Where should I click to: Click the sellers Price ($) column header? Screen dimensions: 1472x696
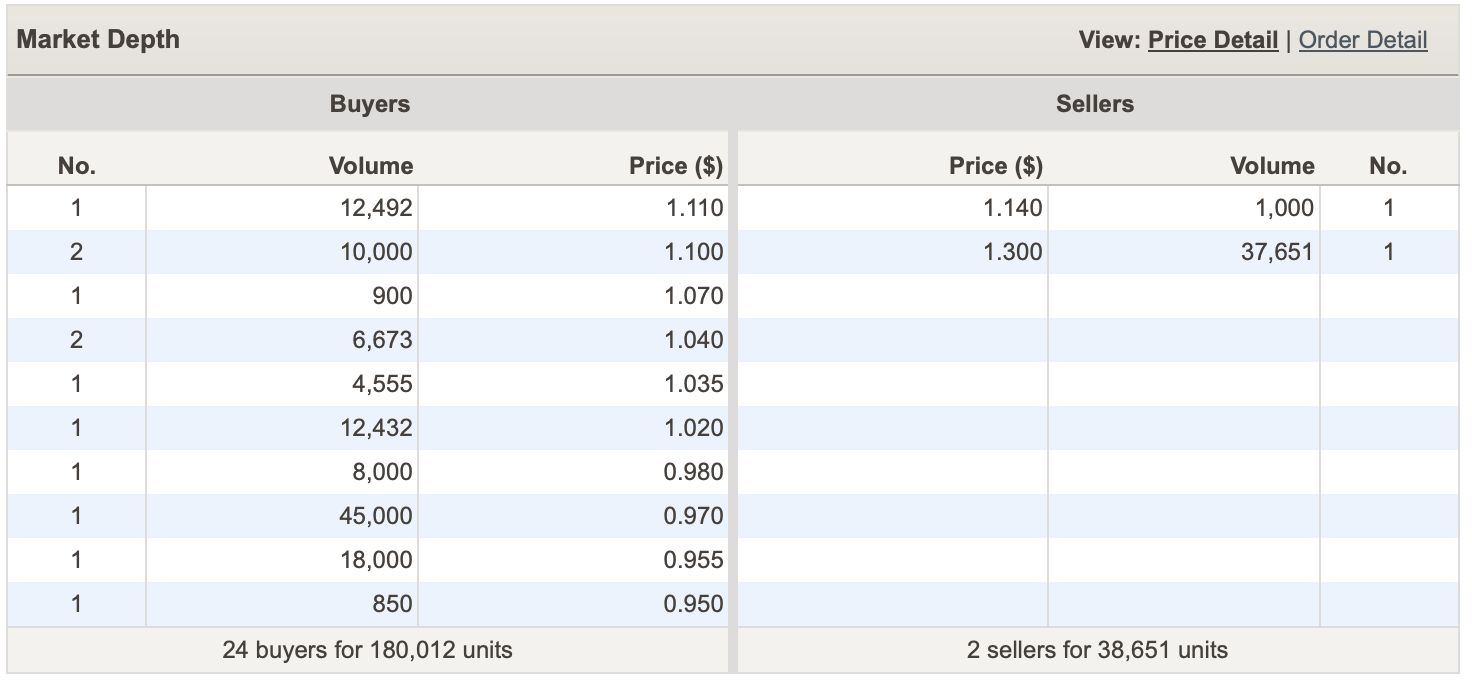pos(995,166)
